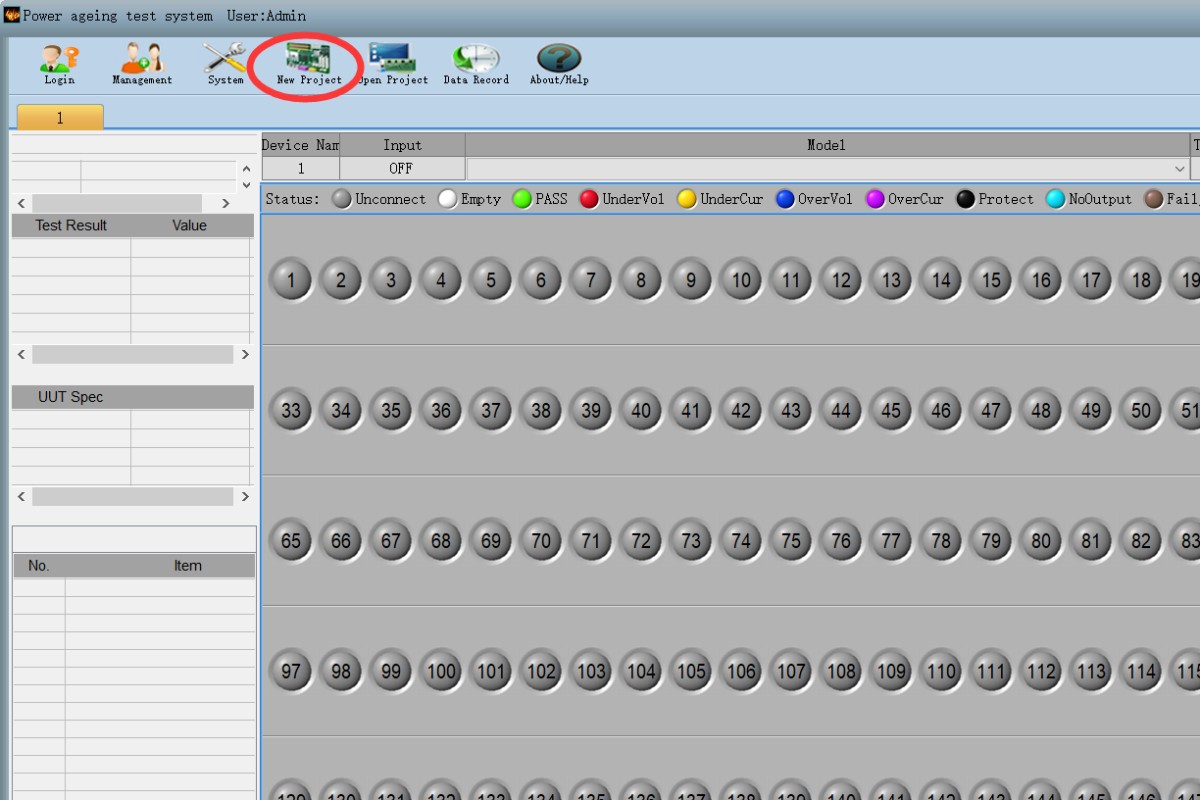Click the Value column header
This screenshot has height=800, width=1200.
click(190, 226)
